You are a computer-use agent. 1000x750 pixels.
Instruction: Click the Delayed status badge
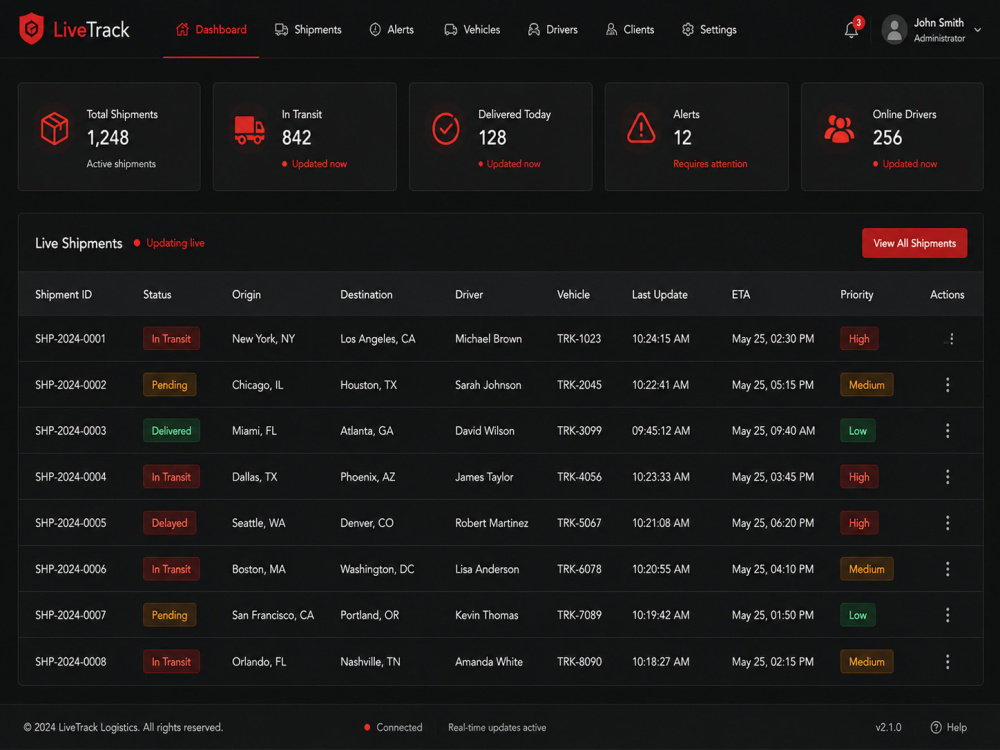pos(169,523)
